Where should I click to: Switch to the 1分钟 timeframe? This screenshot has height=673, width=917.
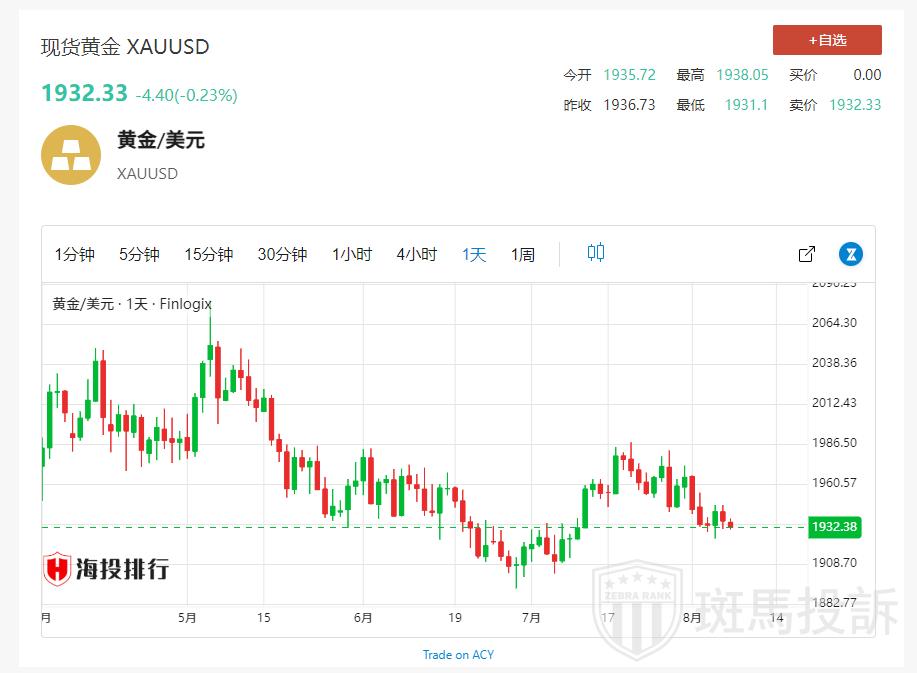74,255
